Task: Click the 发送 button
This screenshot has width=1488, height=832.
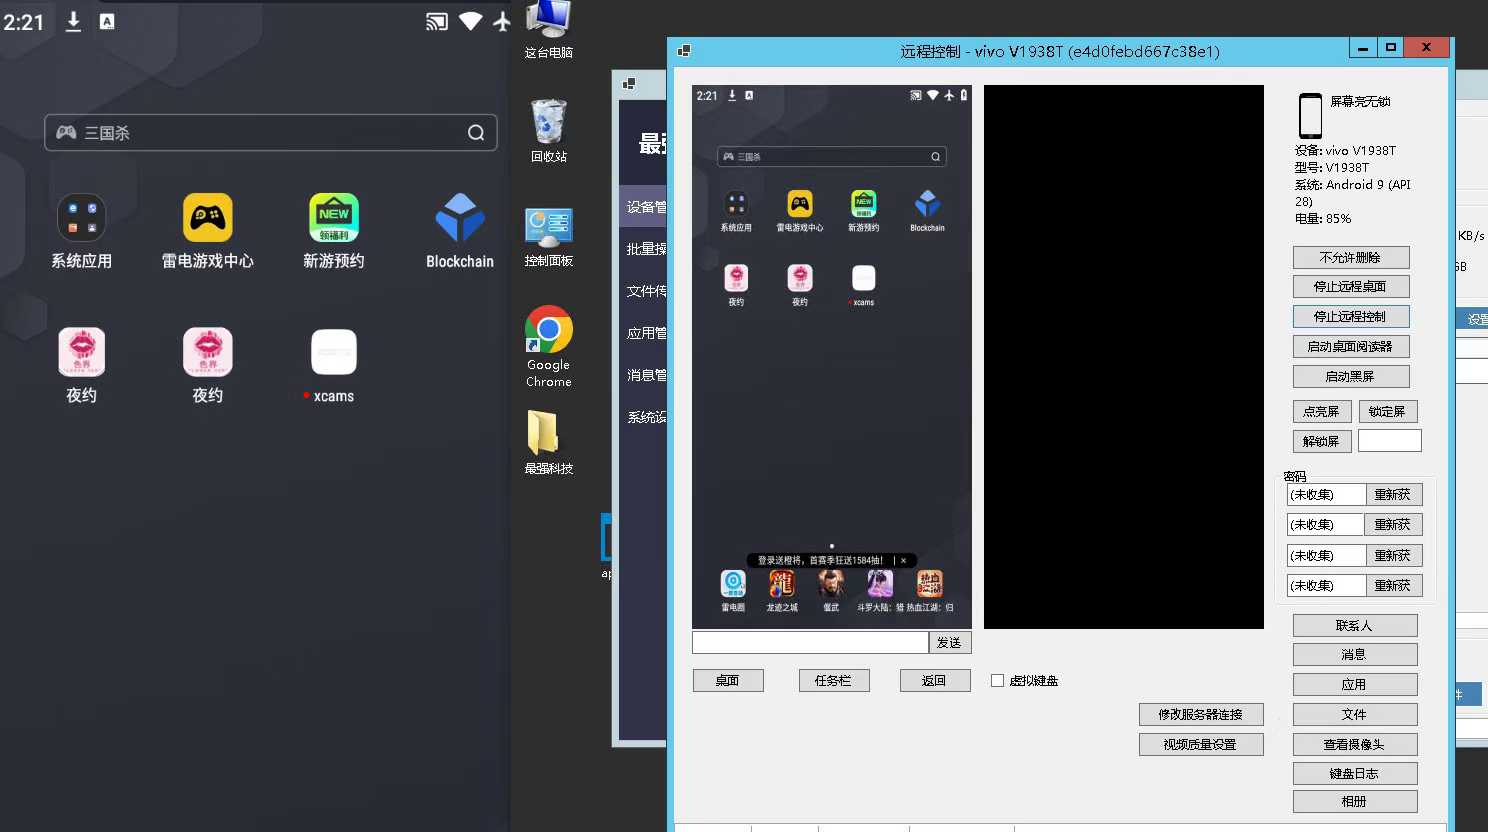Action: pos(949,643)
